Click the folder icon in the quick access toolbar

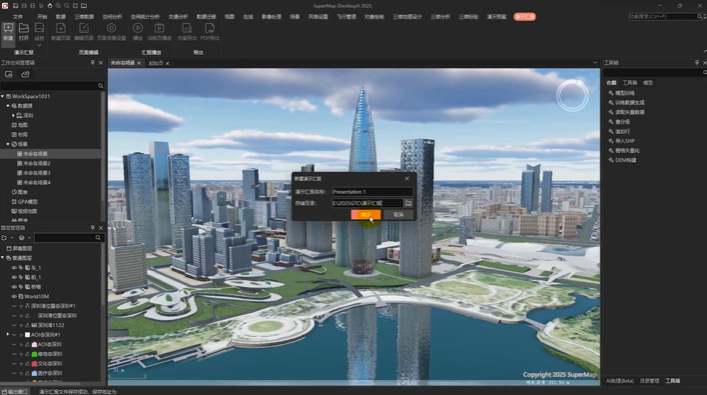click(x=84, y=6)
